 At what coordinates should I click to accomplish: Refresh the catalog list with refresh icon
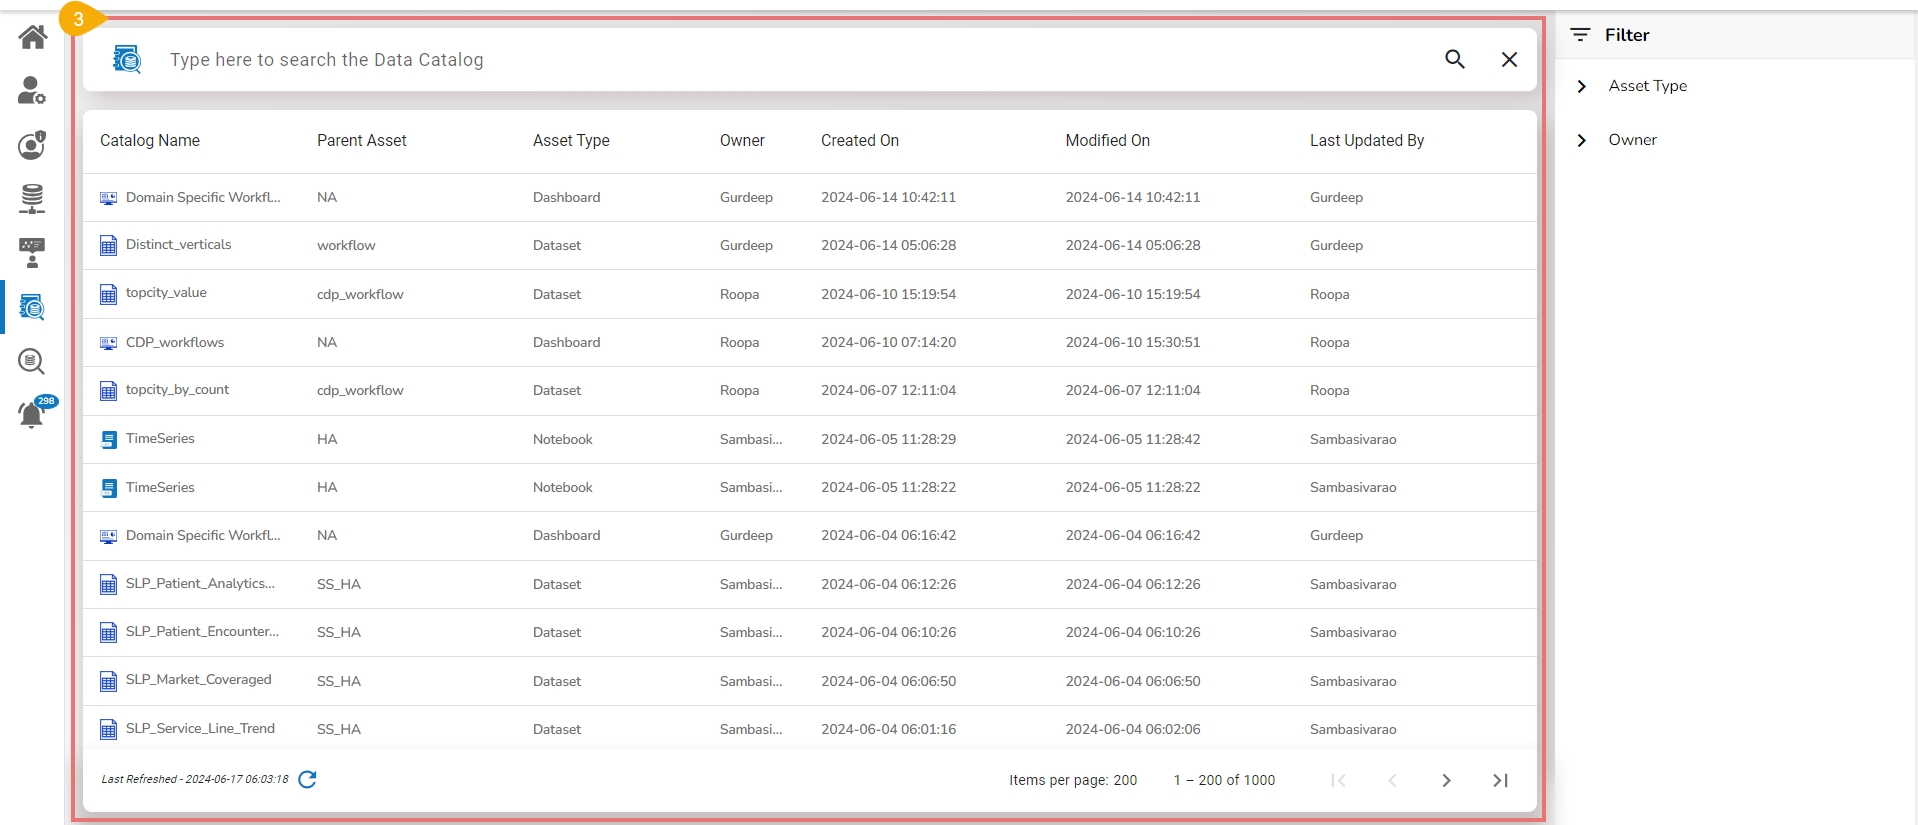(x=307, y=779)
